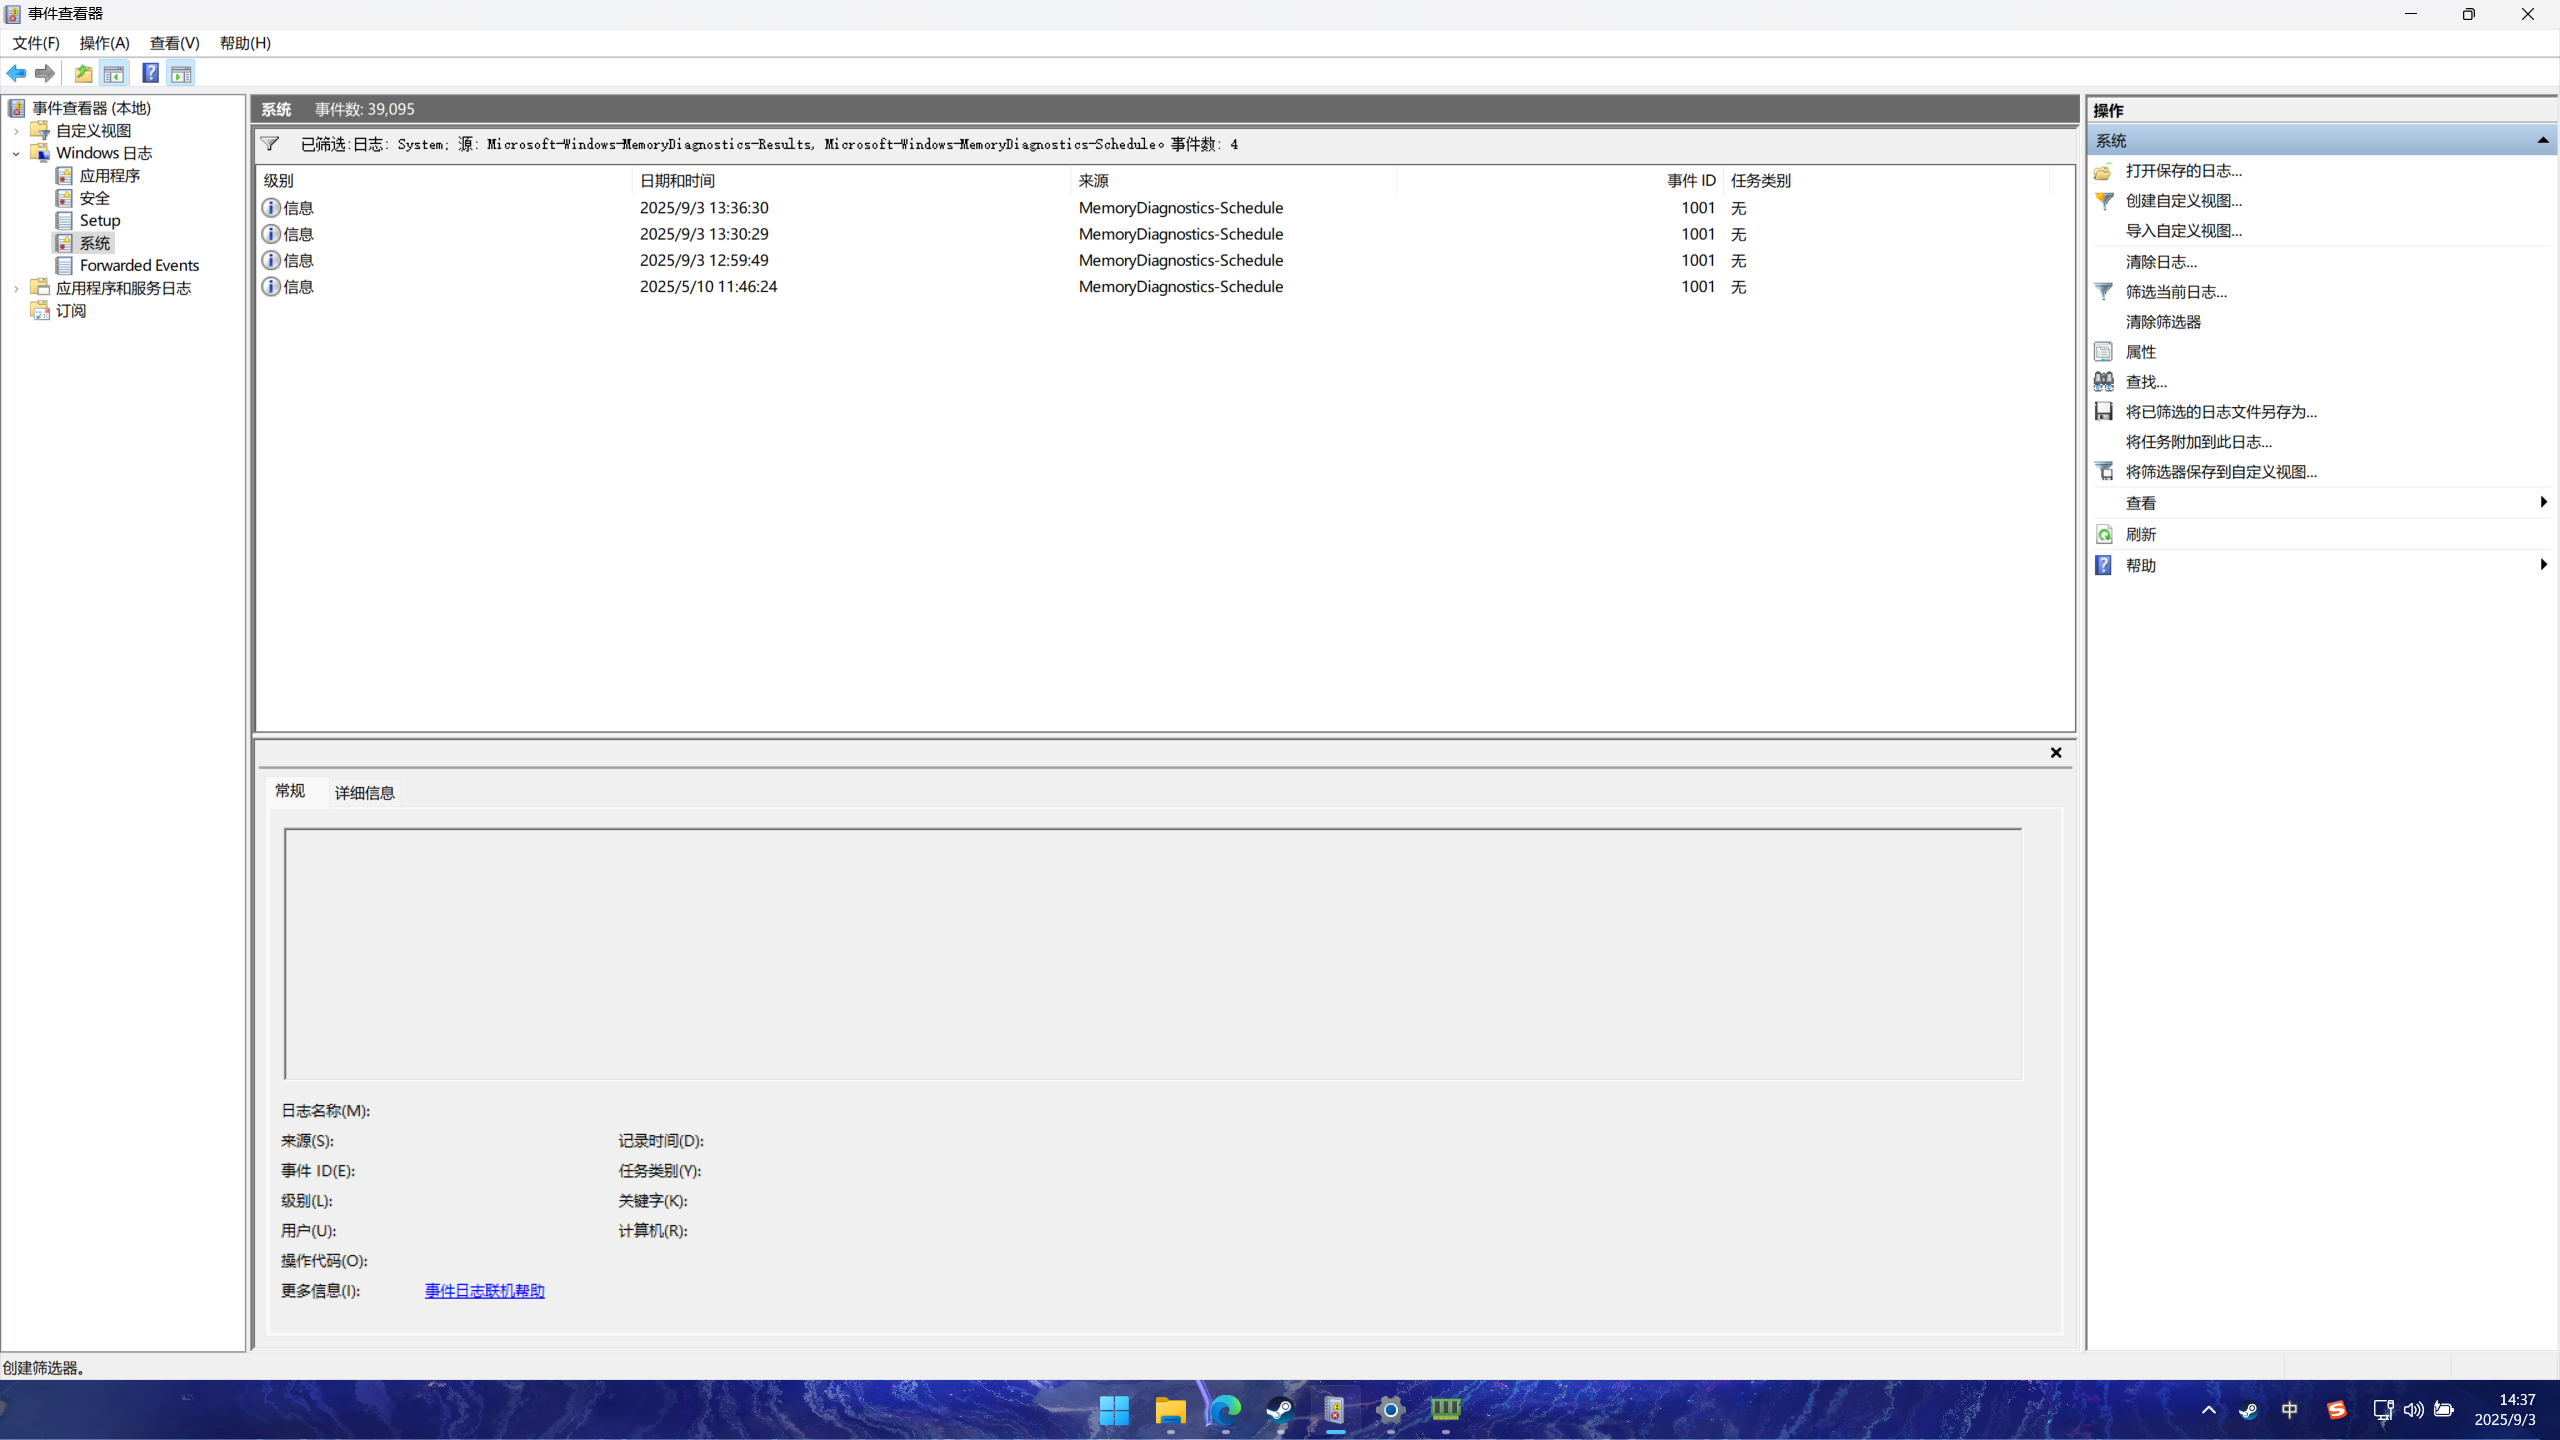Expand the Custom Views tree node
Viewport: 2560px width, 1440px height.
tap(16, 131)
